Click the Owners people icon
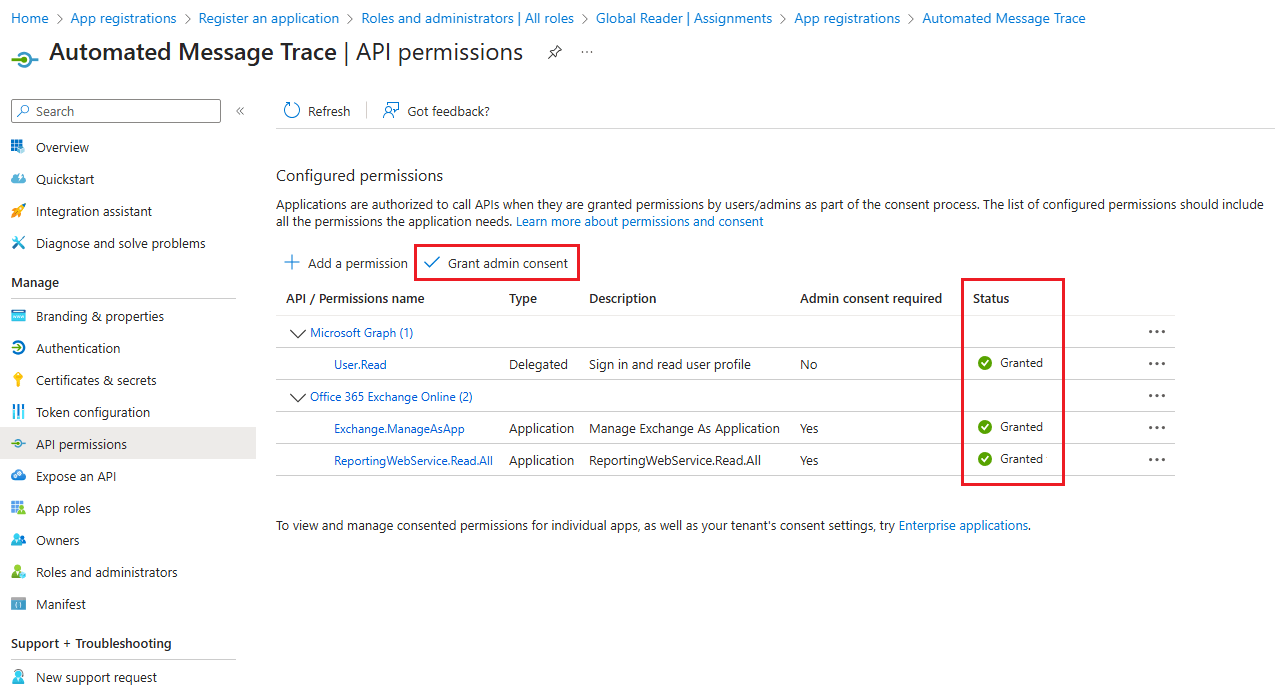Image resolution: width=1281 pixels, height=698 pixels. tap(17, 540)
